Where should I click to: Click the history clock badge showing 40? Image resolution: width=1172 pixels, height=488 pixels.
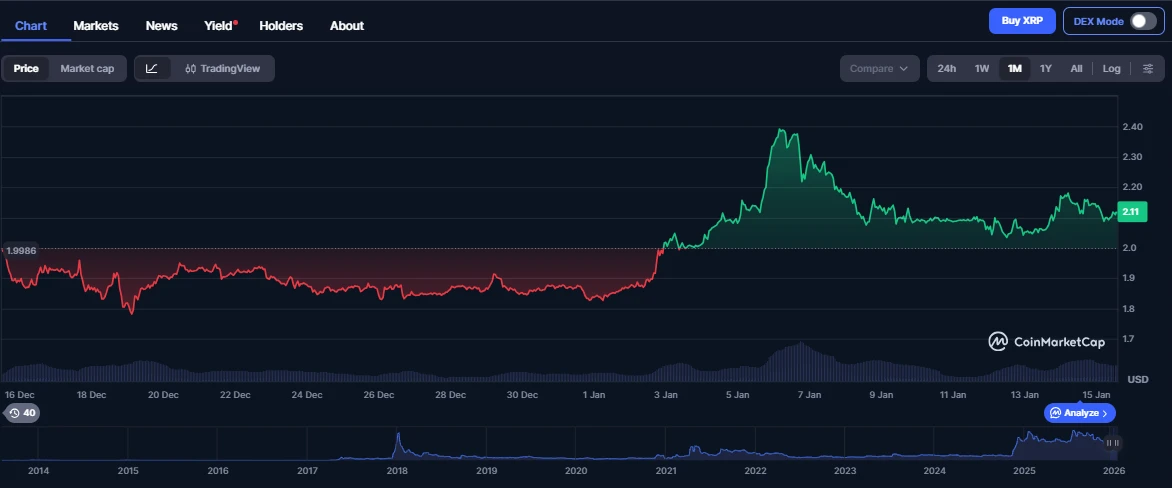22,413
